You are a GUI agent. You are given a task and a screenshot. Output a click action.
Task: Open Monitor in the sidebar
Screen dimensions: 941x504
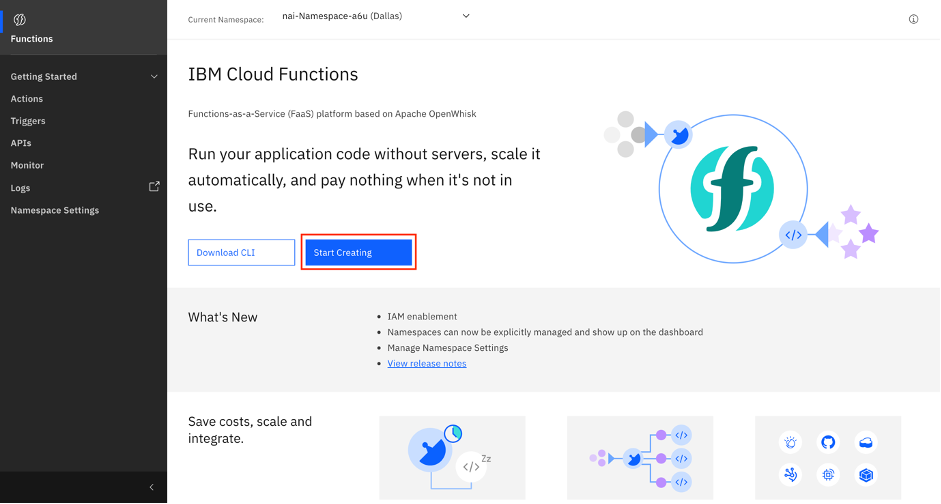pos(27,166)
